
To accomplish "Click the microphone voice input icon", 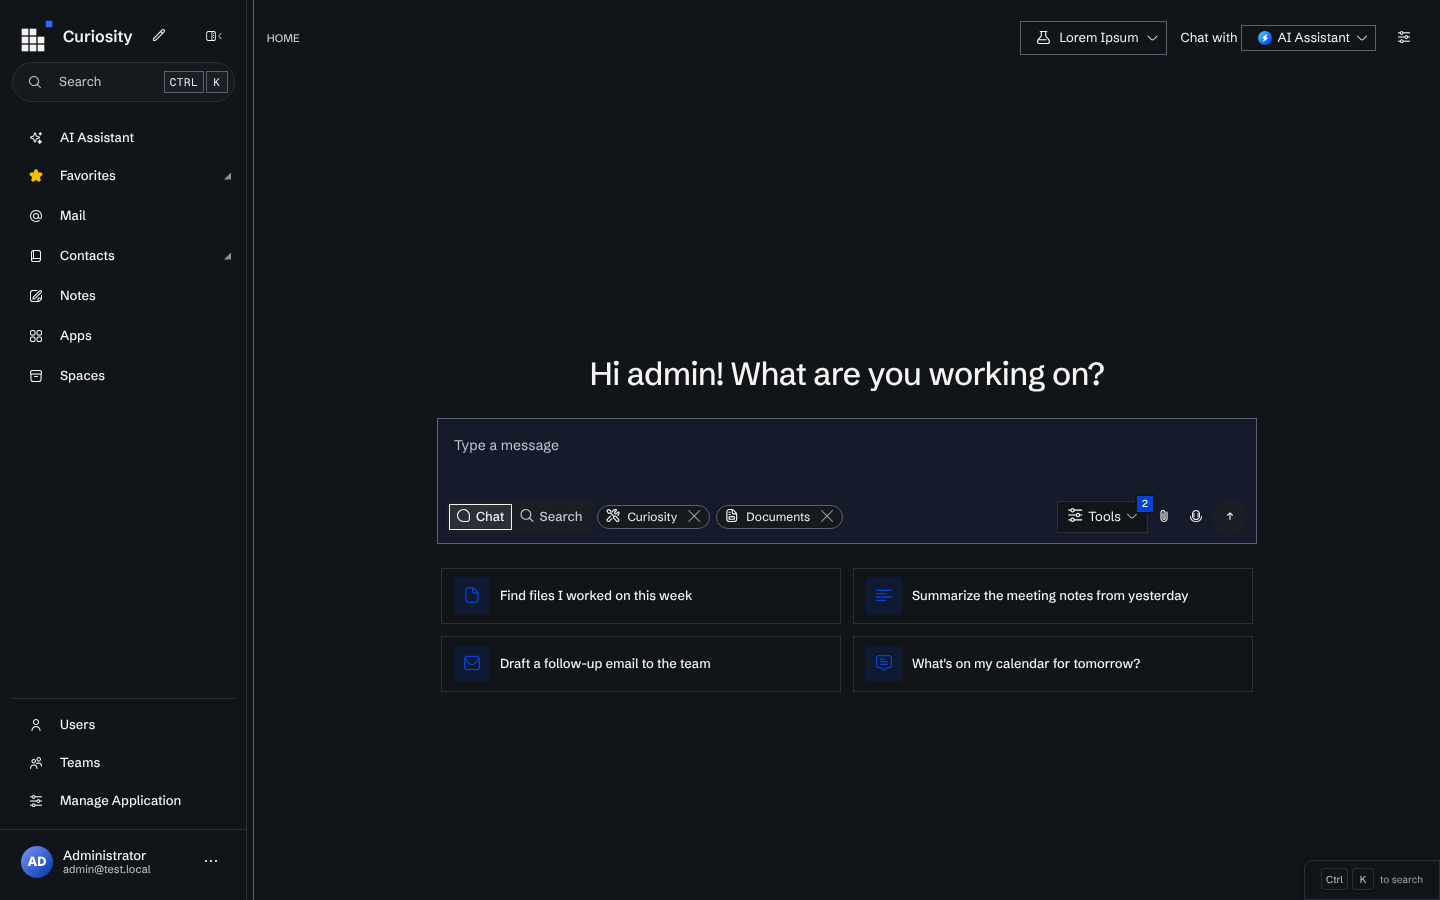I will tap(1196, 516).
